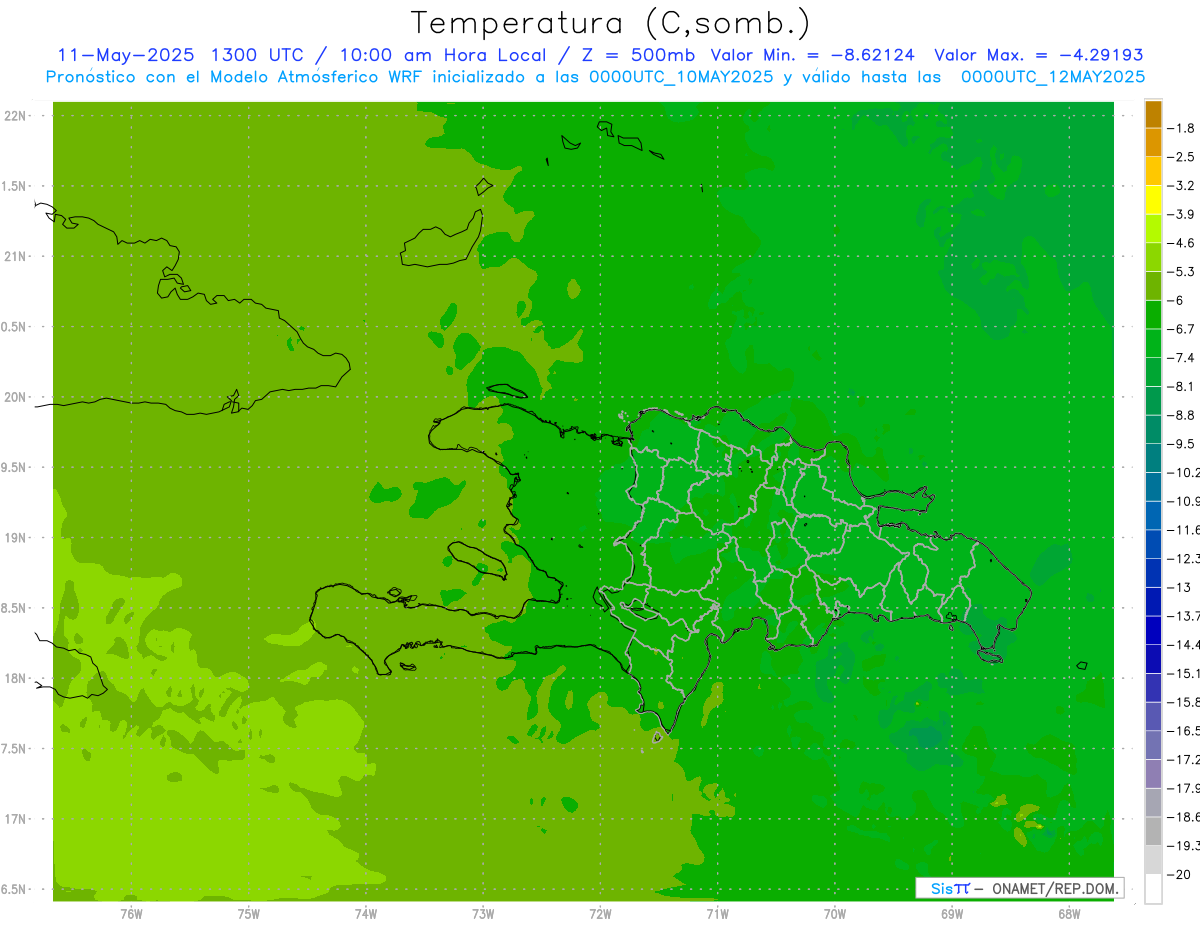Click the "-4.6" colorbar value

pyautogui.click(x=1181, y=243)
